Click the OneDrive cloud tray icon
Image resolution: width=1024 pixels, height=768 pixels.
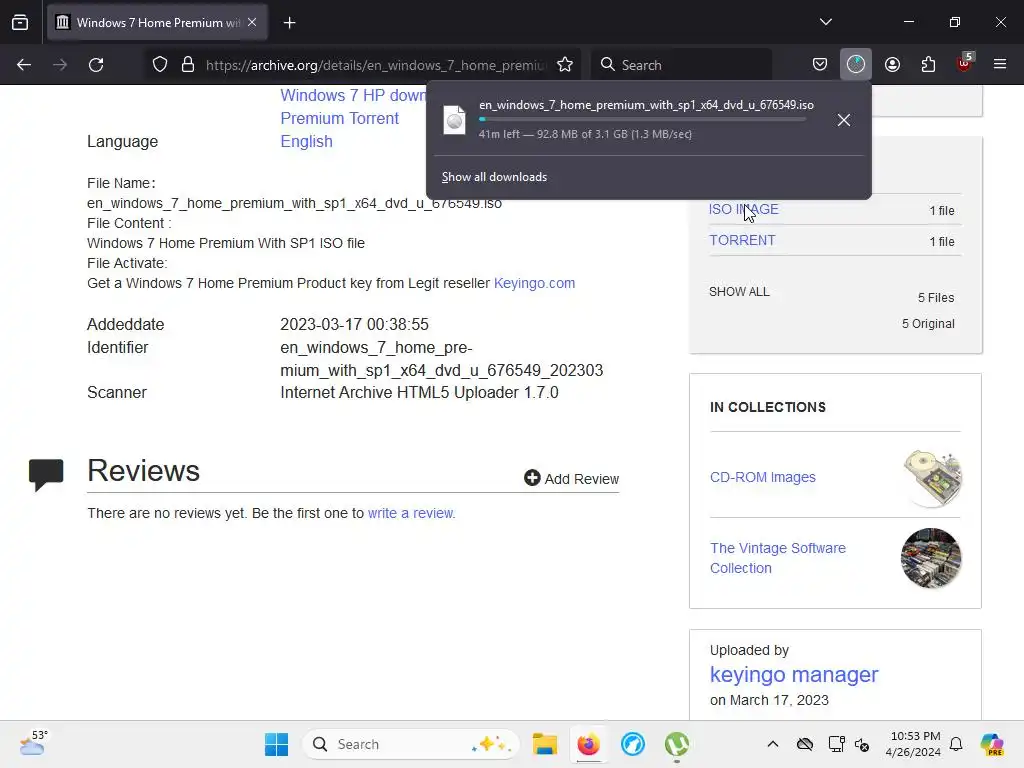click(x=805, y=744)
